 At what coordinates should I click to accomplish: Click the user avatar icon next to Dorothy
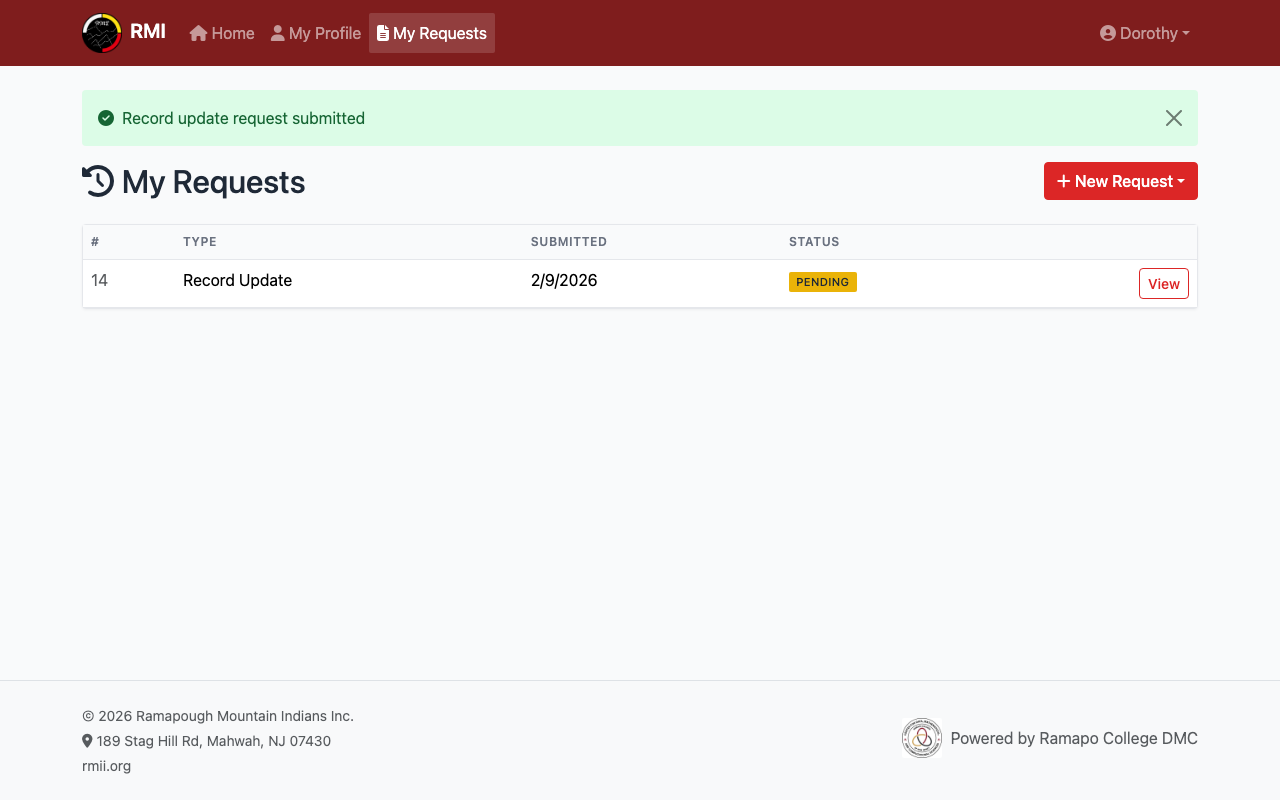click(1106, 33)
